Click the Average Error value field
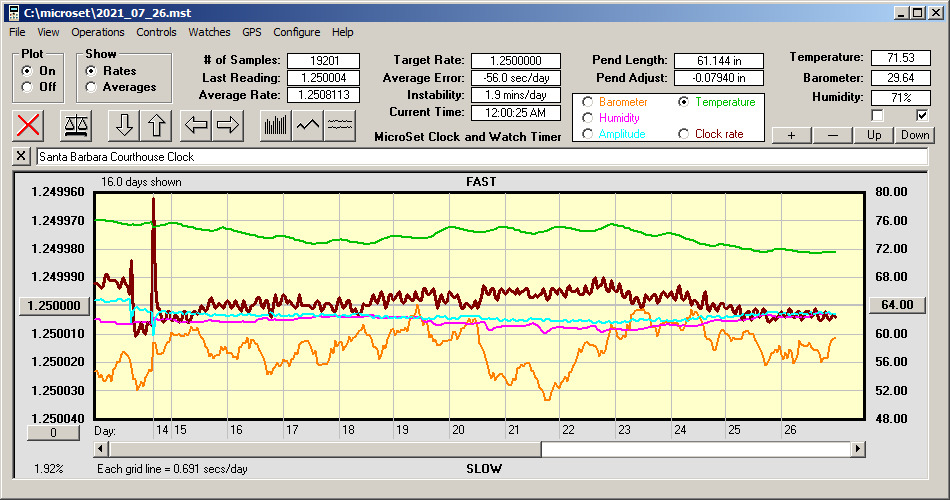This screenshot has height=500, width=950. pos(516,78)
